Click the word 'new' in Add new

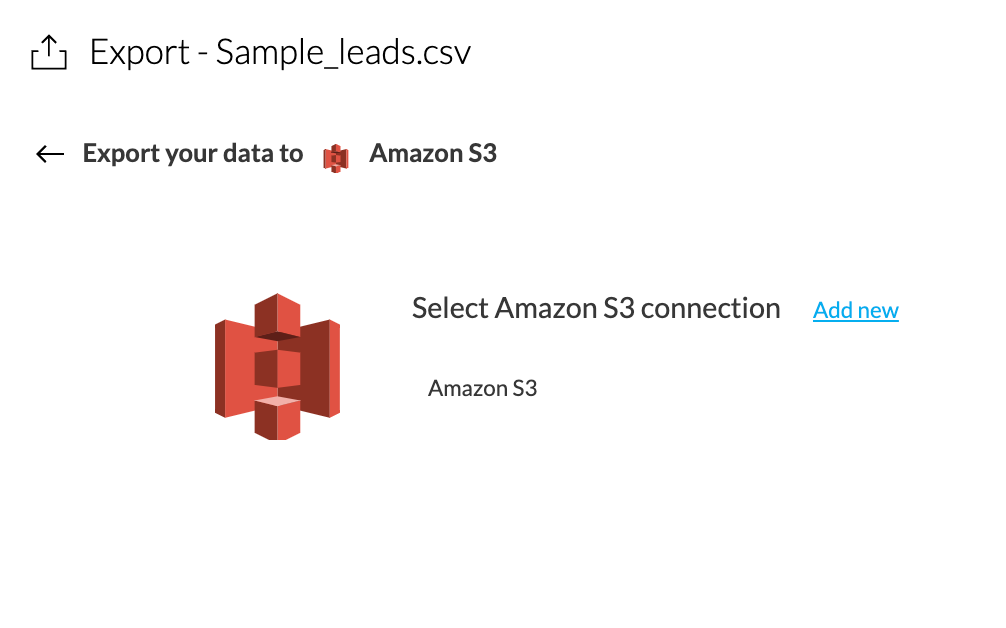pos(878,311)
